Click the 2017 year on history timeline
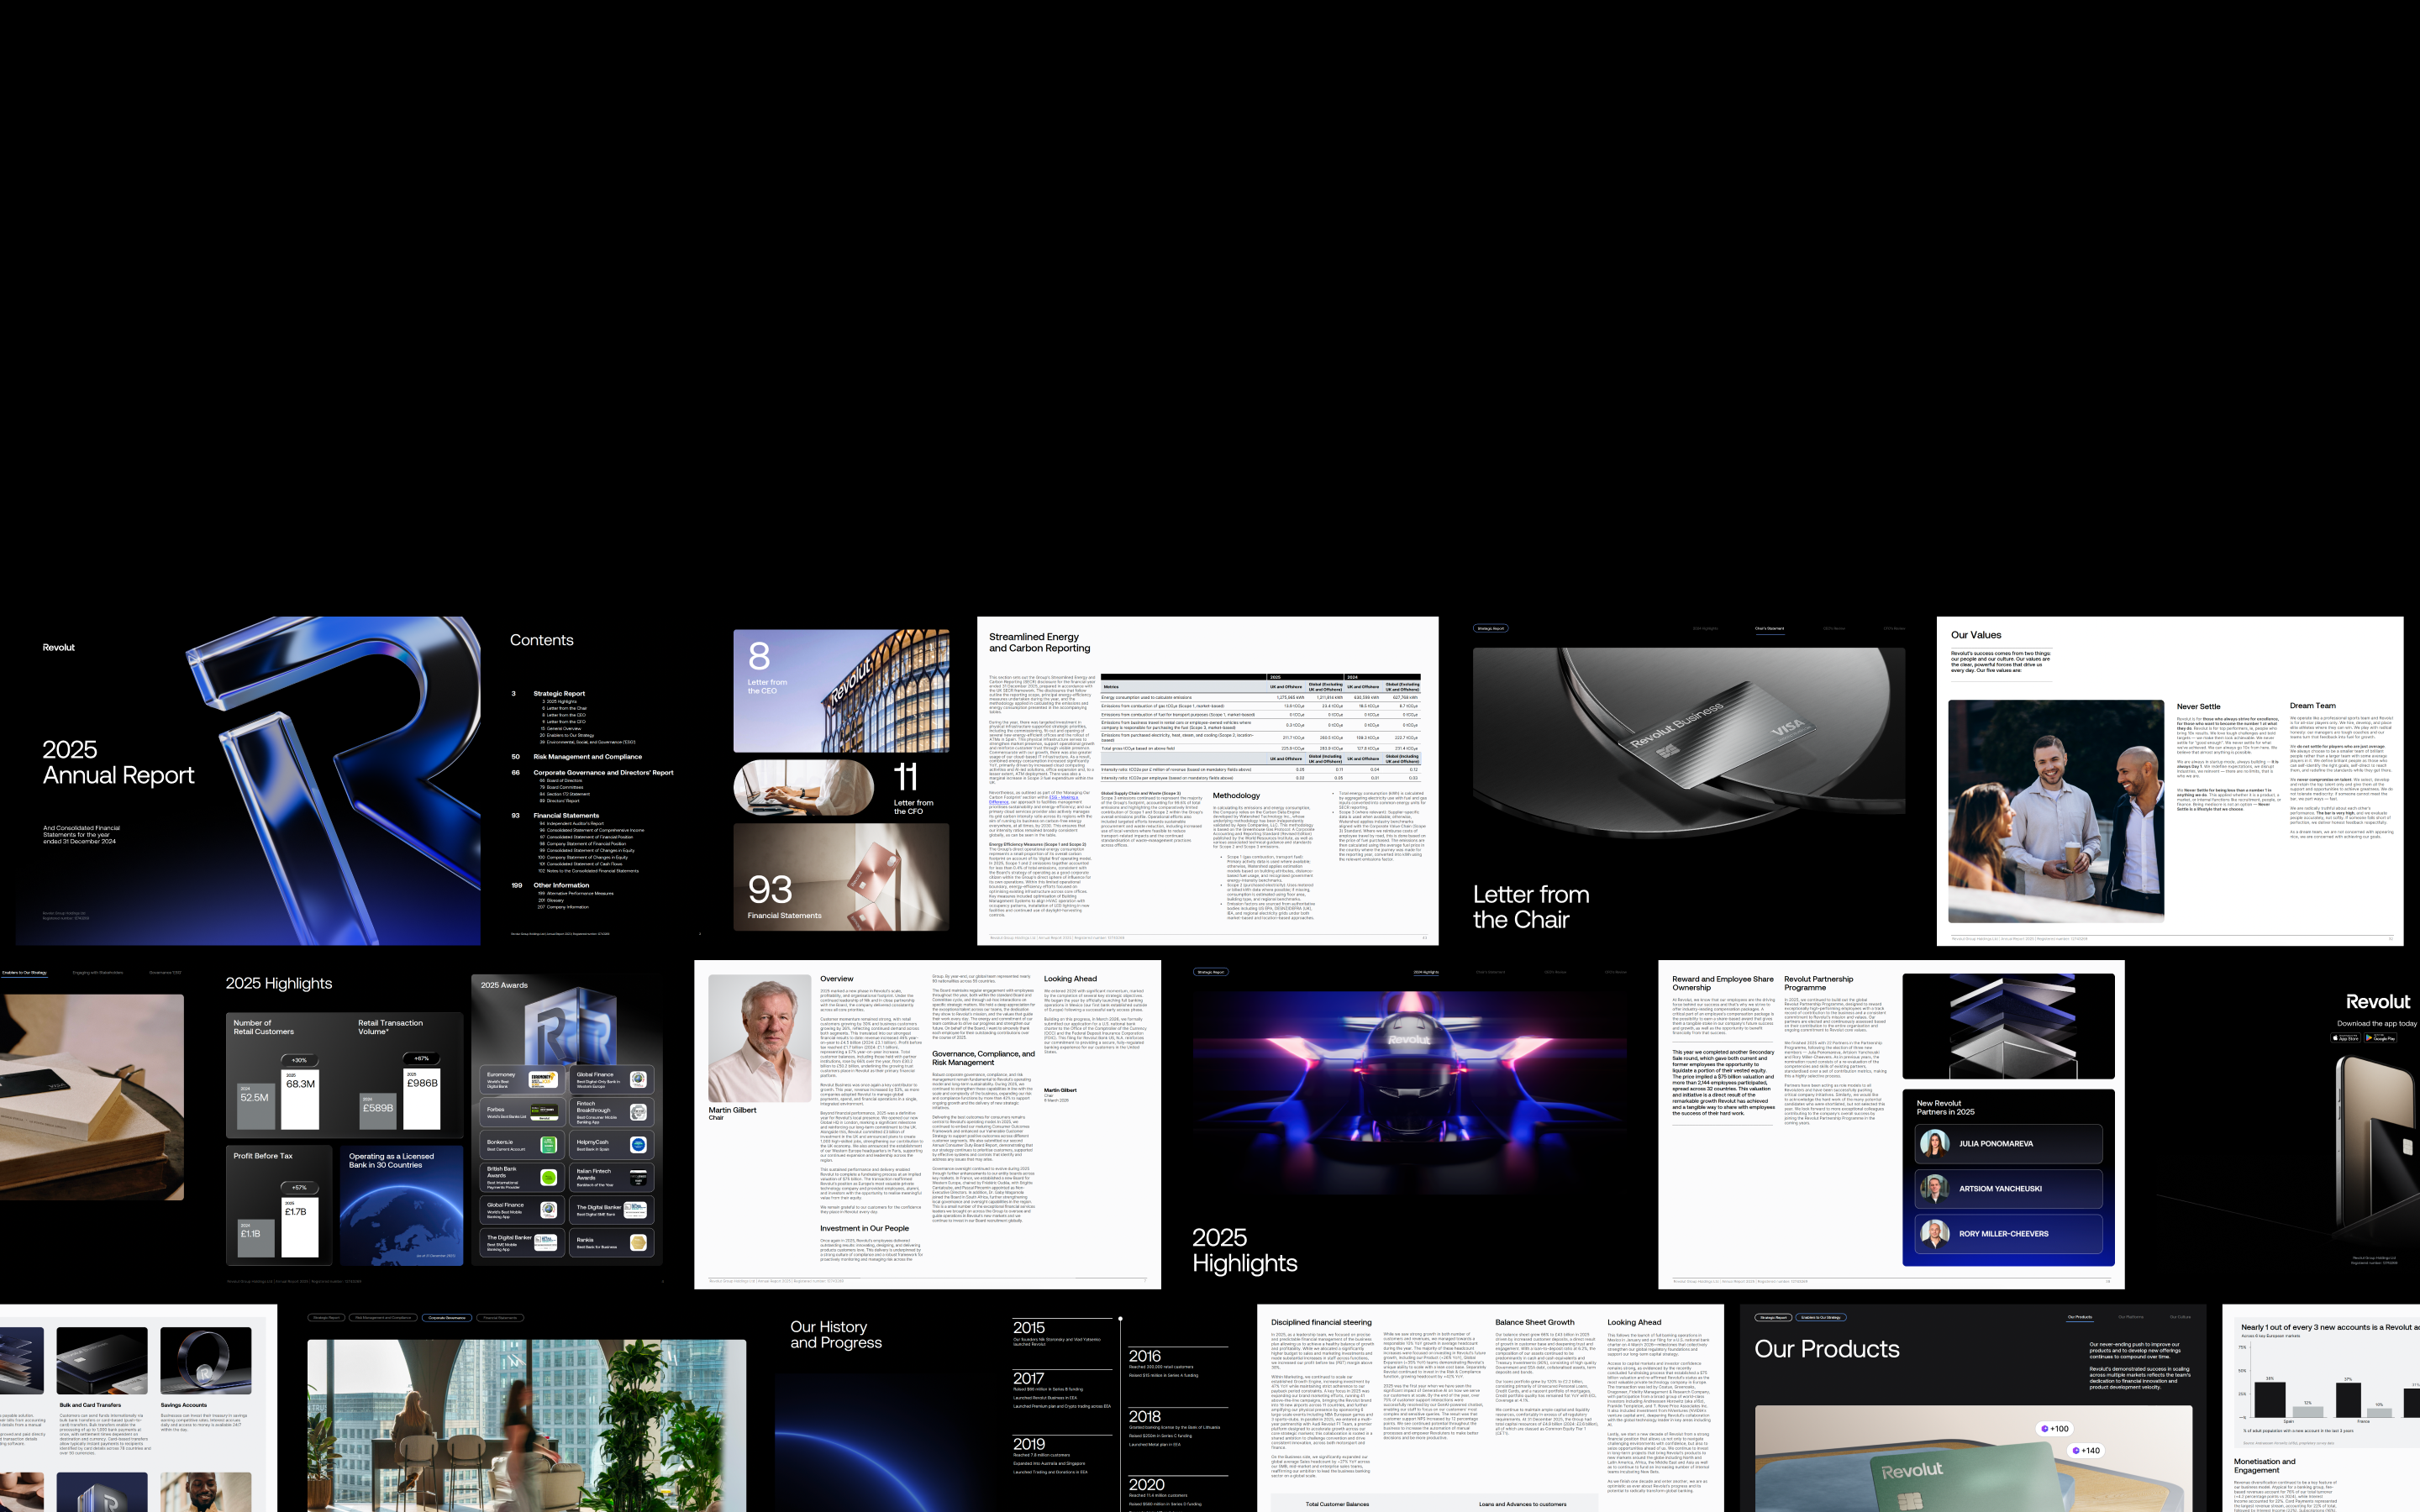 1028,1378
